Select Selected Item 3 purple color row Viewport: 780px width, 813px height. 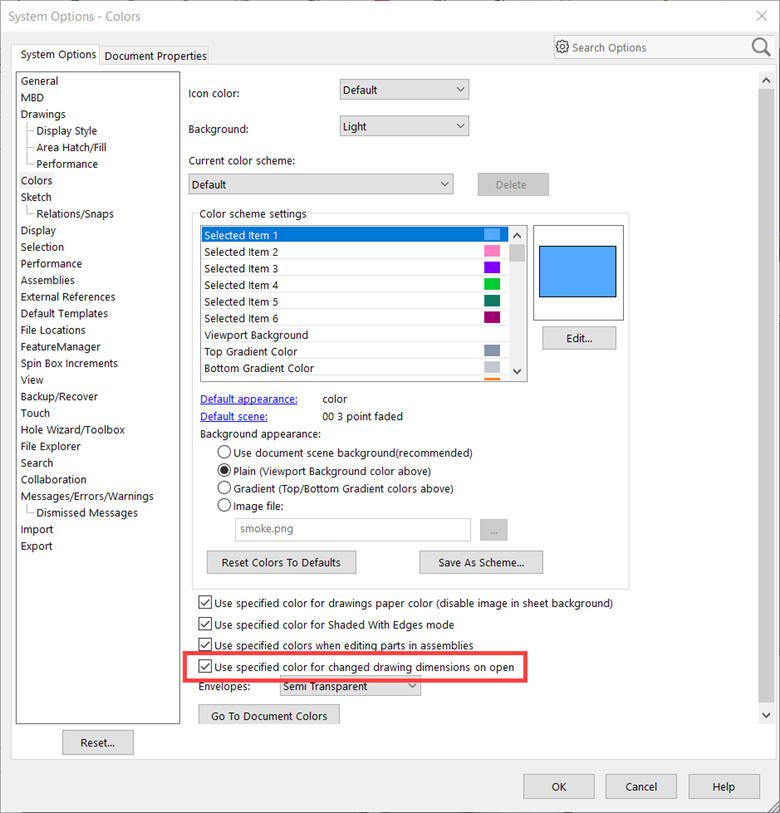(x=355, y=268)
